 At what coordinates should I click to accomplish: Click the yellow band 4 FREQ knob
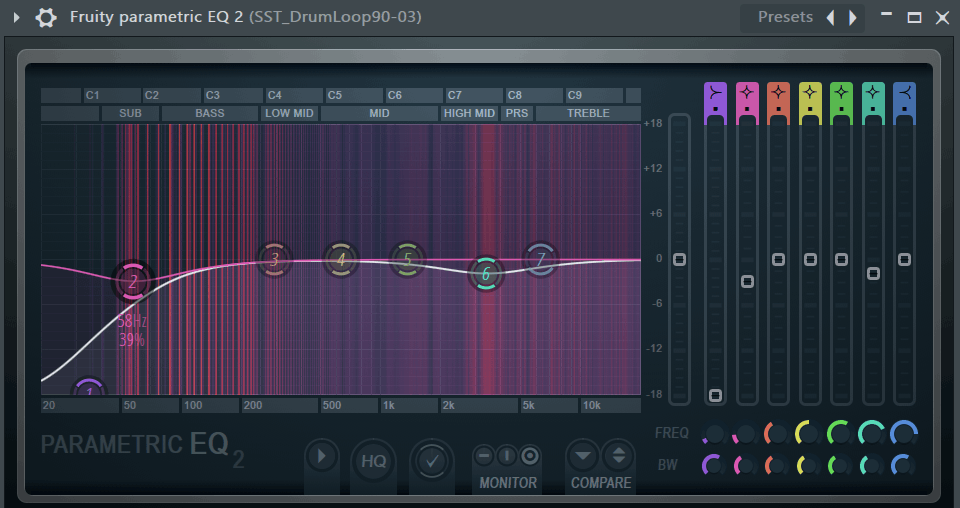[808, 433]
